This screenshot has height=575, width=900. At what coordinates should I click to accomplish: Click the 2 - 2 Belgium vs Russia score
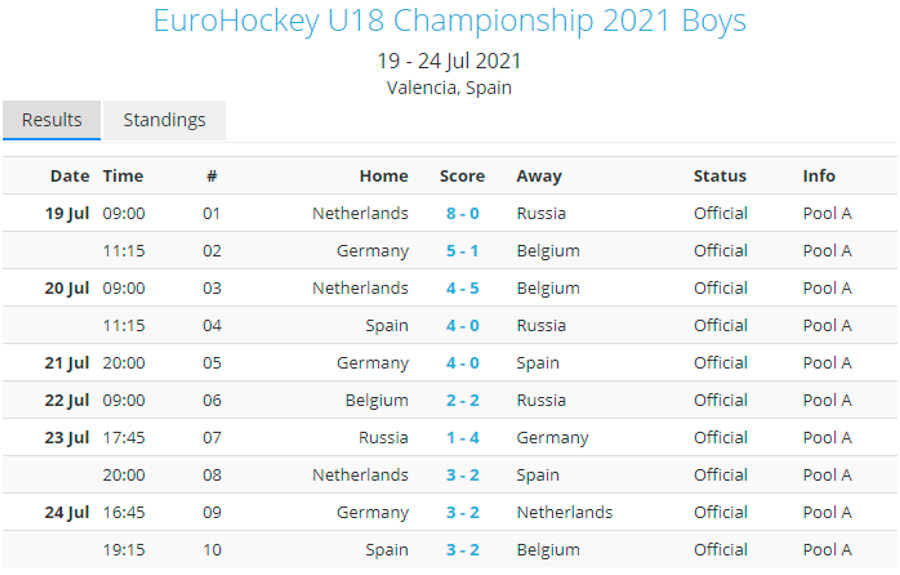(x=462, y=400)
